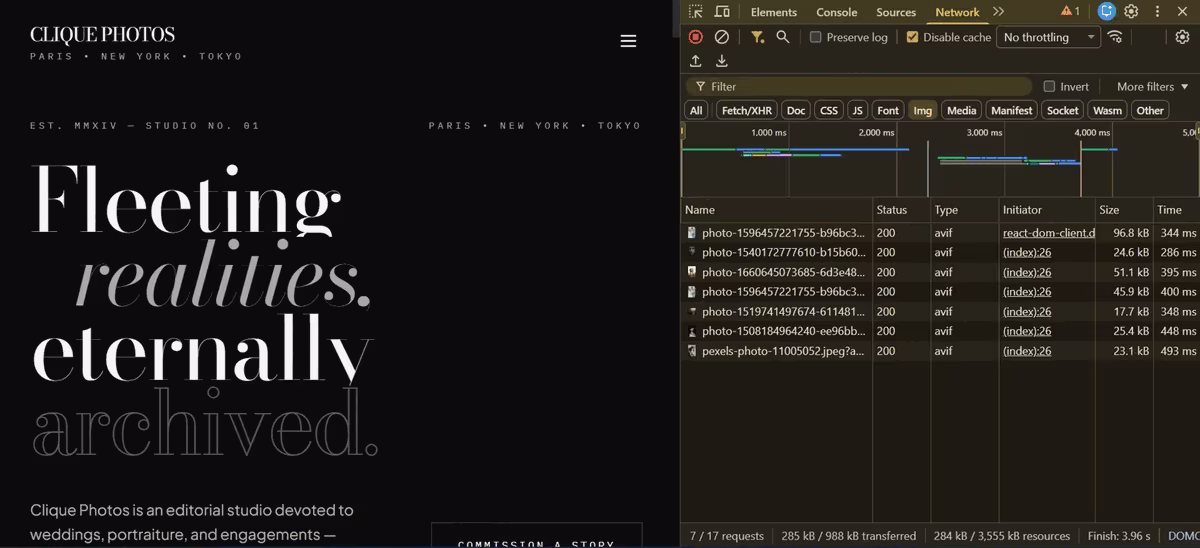The width and height of the screenshot is (1200, 548).
Task: Enable the Preserve log checkbox
Action: 815,37
